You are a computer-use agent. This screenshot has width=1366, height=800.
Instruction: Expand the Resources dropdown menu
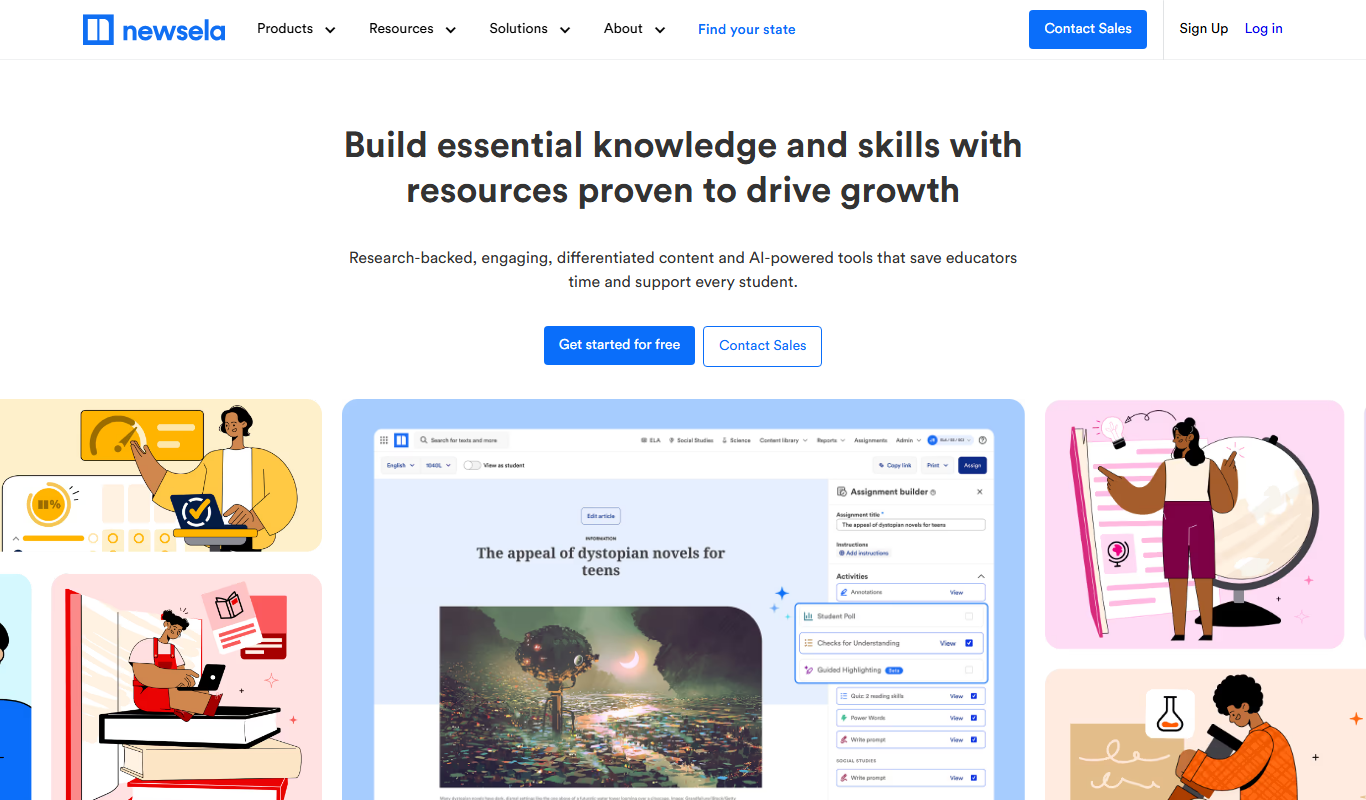pyautogui.click(x=412, y=29)
